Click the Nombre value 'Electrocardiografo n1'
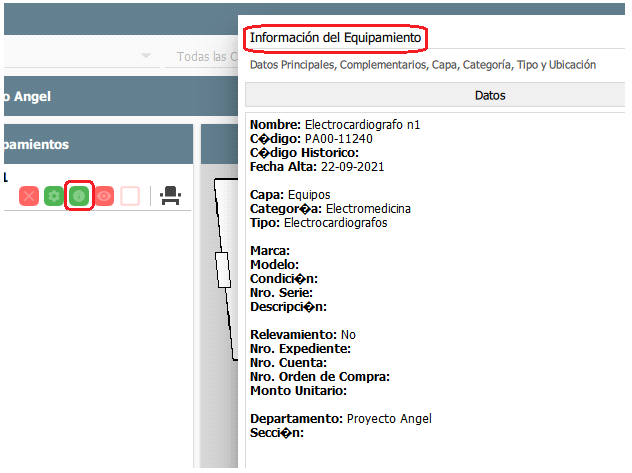This screenshot has width=632, height=473. pyautogui.click(x=362, y=125)
